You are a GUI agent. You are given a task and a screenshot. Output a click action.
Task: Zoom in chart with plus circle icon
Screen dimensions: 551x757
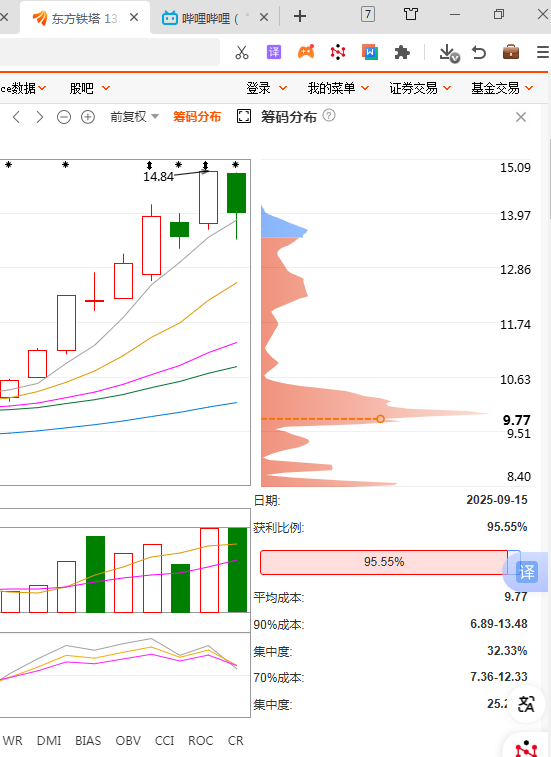87,117
